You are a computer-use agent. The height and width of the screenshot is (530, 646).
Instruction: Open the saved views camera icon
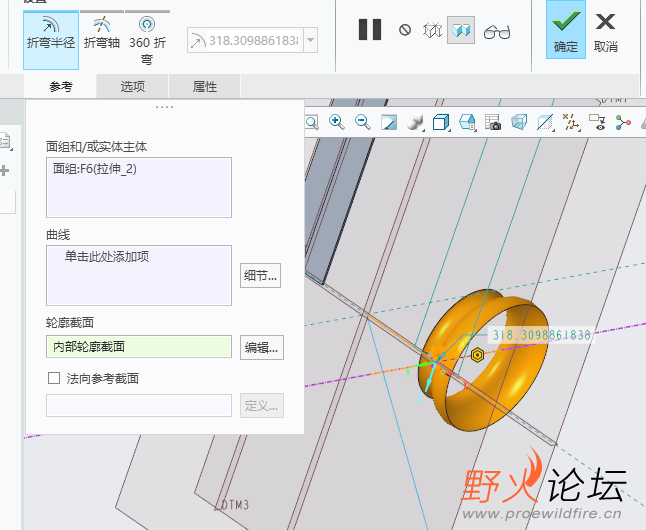pos(493,123)
